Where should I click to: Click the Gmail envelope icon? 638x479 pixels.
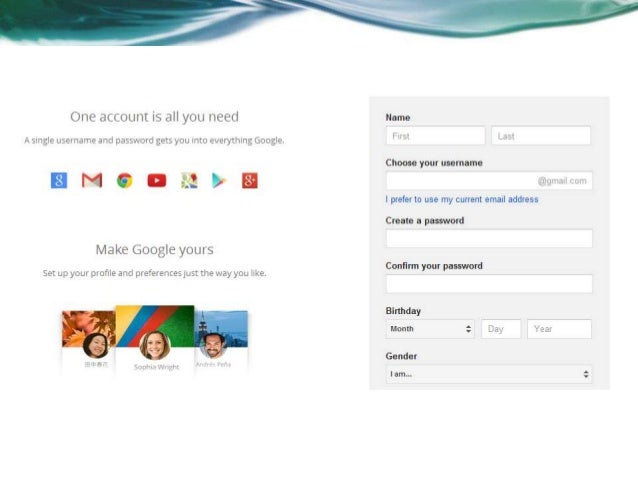click(x=92, y=180)
